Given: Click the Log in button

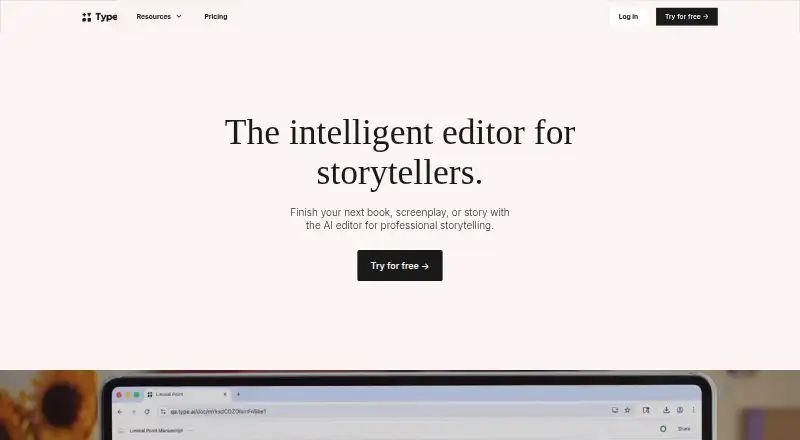Looking at the screenshot, I should (628, 17).
